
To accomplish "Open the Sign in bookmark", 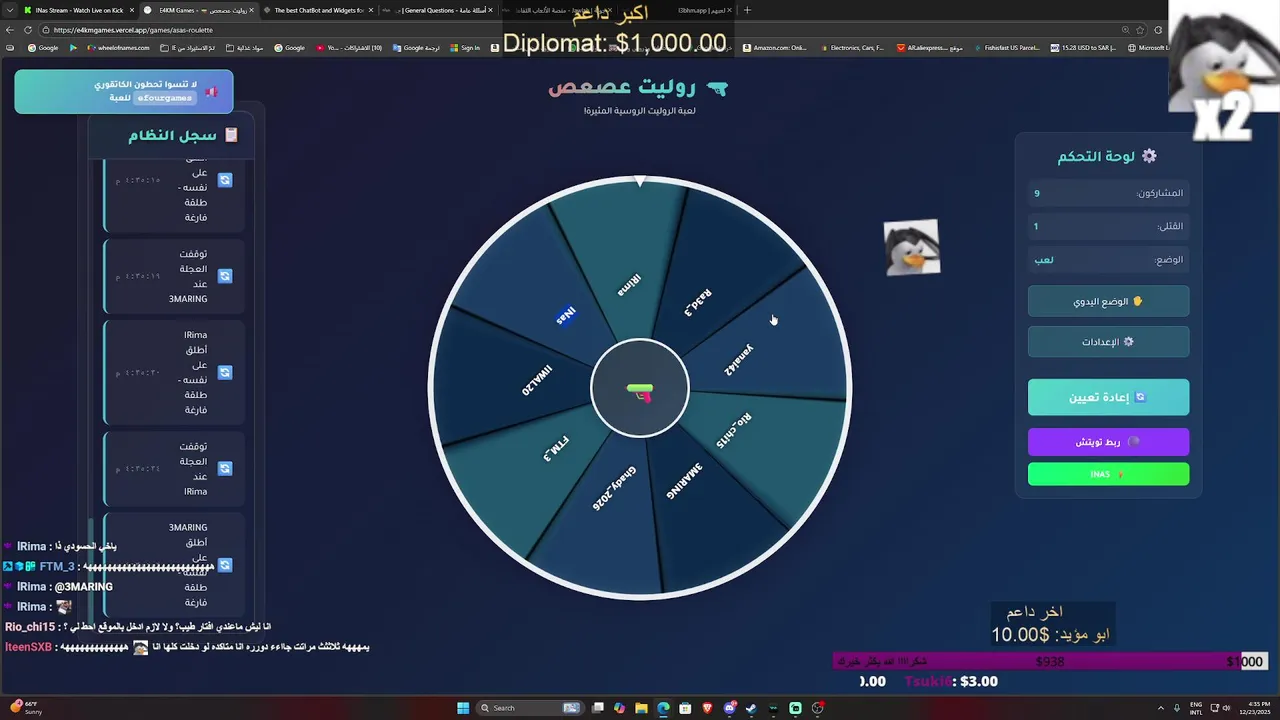I will click(x=465, y=47).
